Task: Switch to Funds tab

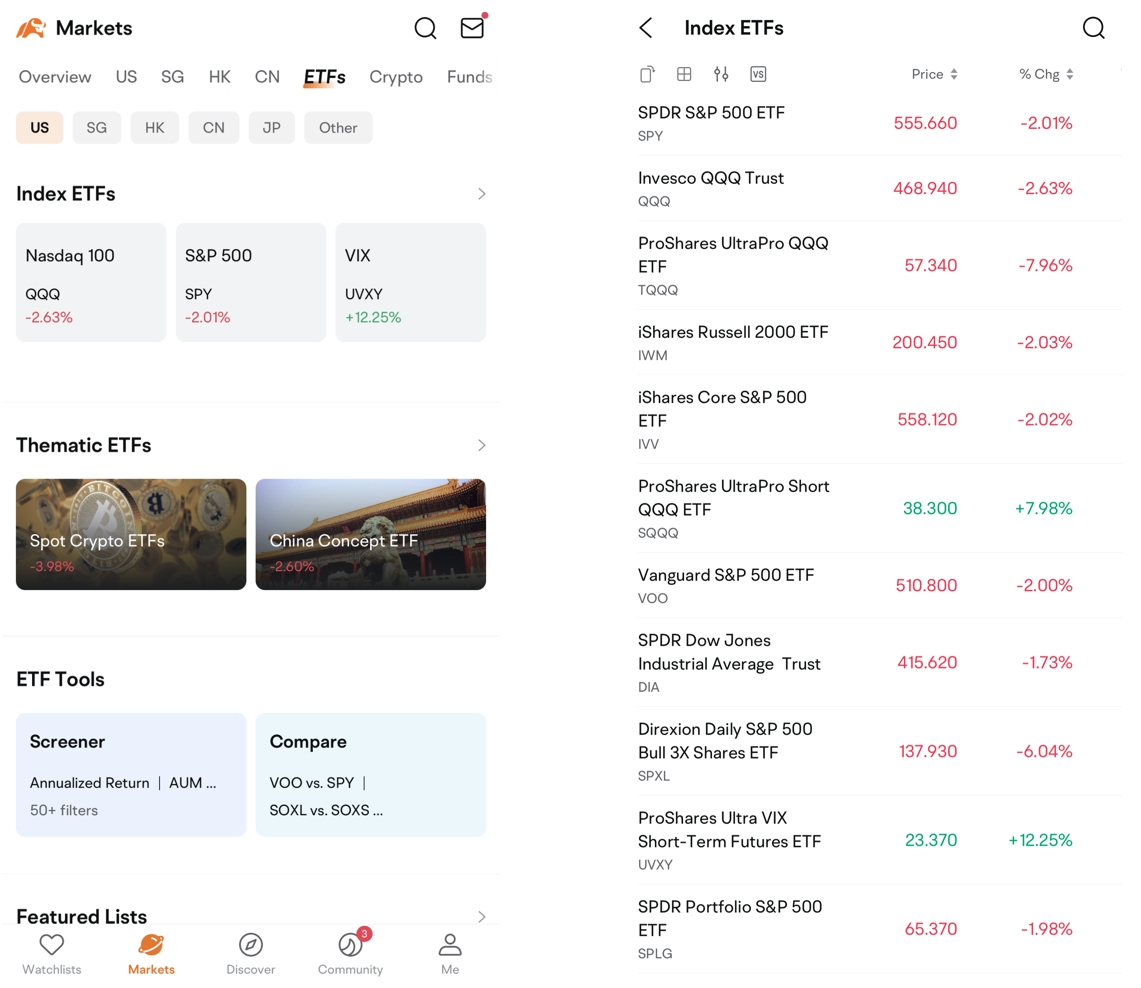Action: click(469, 76)
